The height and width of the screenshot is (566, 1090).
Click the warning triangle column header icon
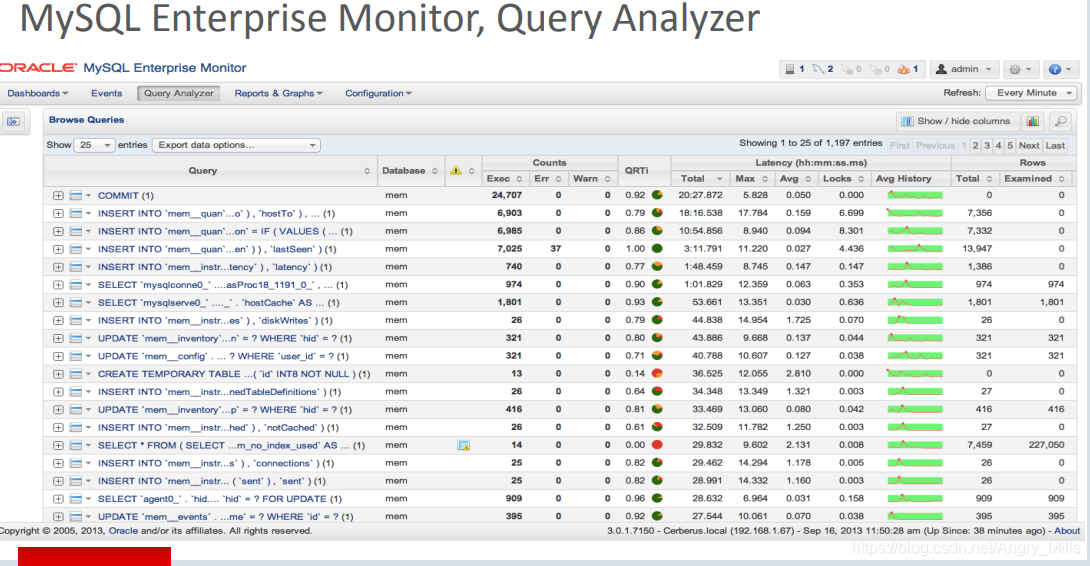pyautogui.click(x=456, y=170)
